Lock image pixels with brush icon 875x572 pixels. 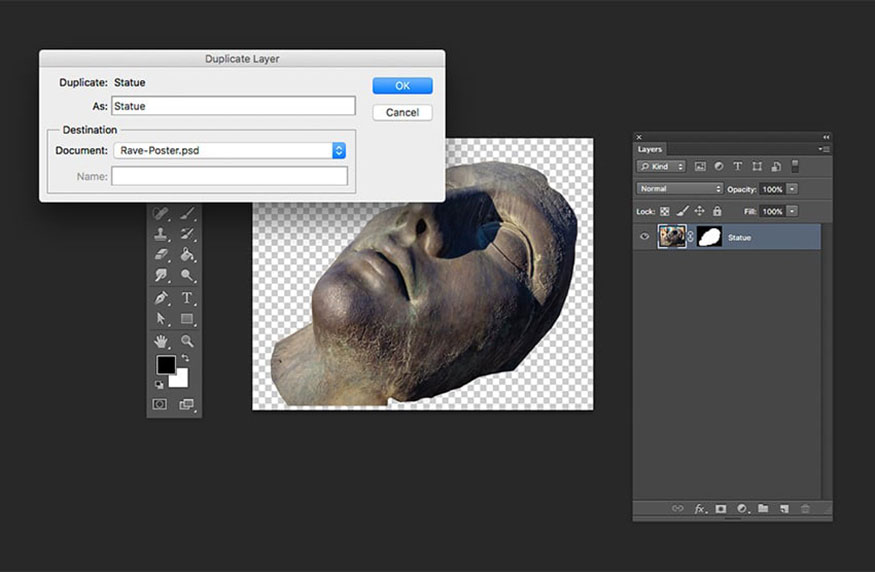pos(682,211)
